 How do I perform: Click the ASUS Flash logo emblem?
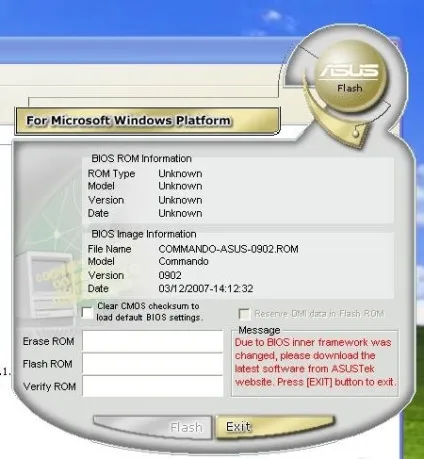pos(350,77)
